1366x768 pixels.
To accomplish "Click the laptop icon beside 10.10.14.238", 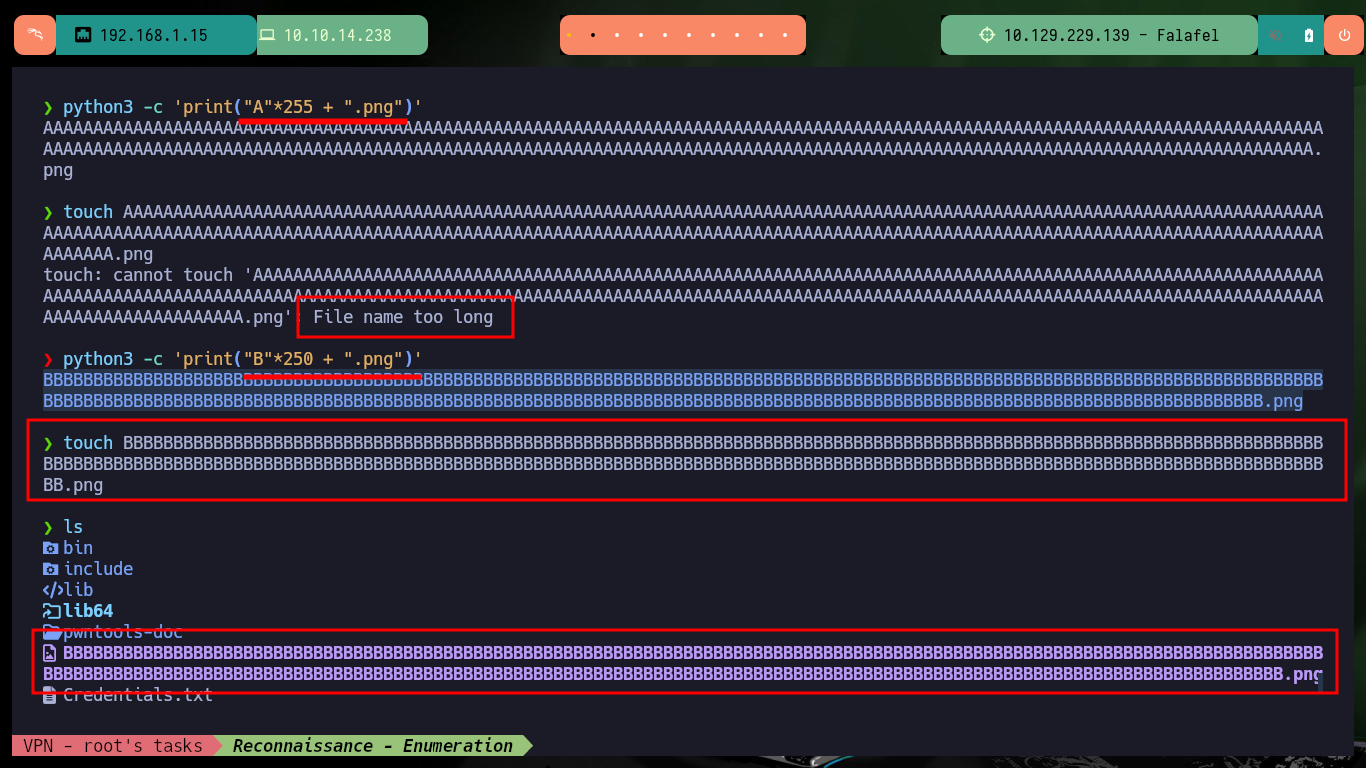I will pos(267,35).
